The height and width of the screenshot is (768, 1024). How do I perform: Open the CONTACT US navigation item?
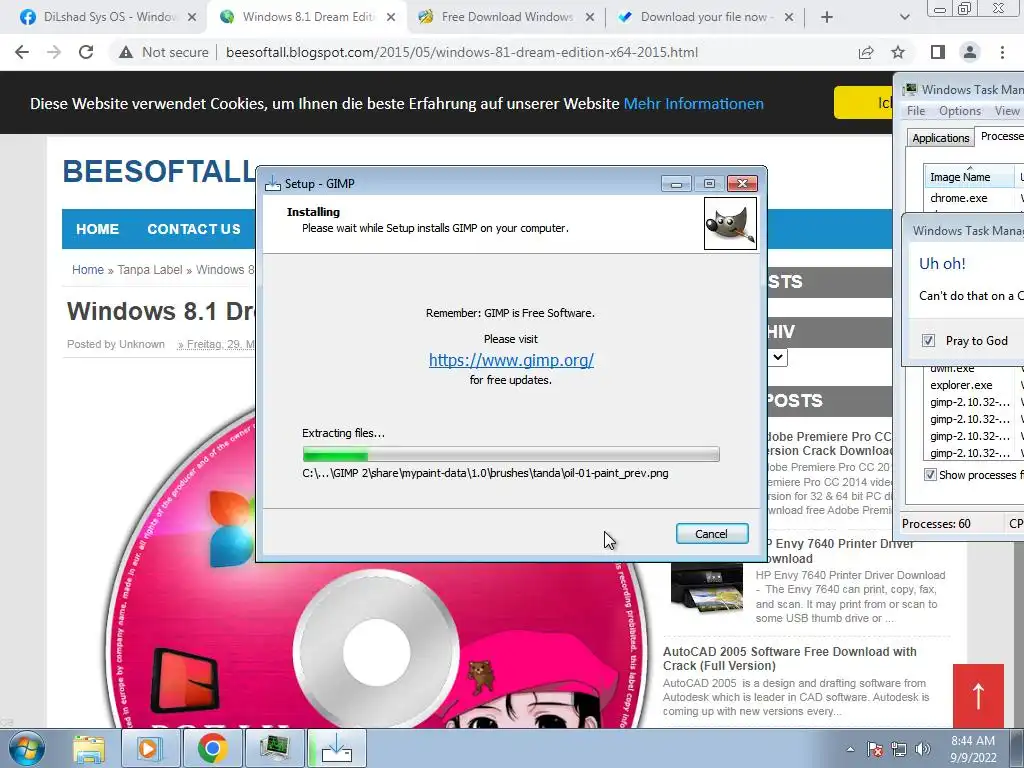click(x=193, y=229)
